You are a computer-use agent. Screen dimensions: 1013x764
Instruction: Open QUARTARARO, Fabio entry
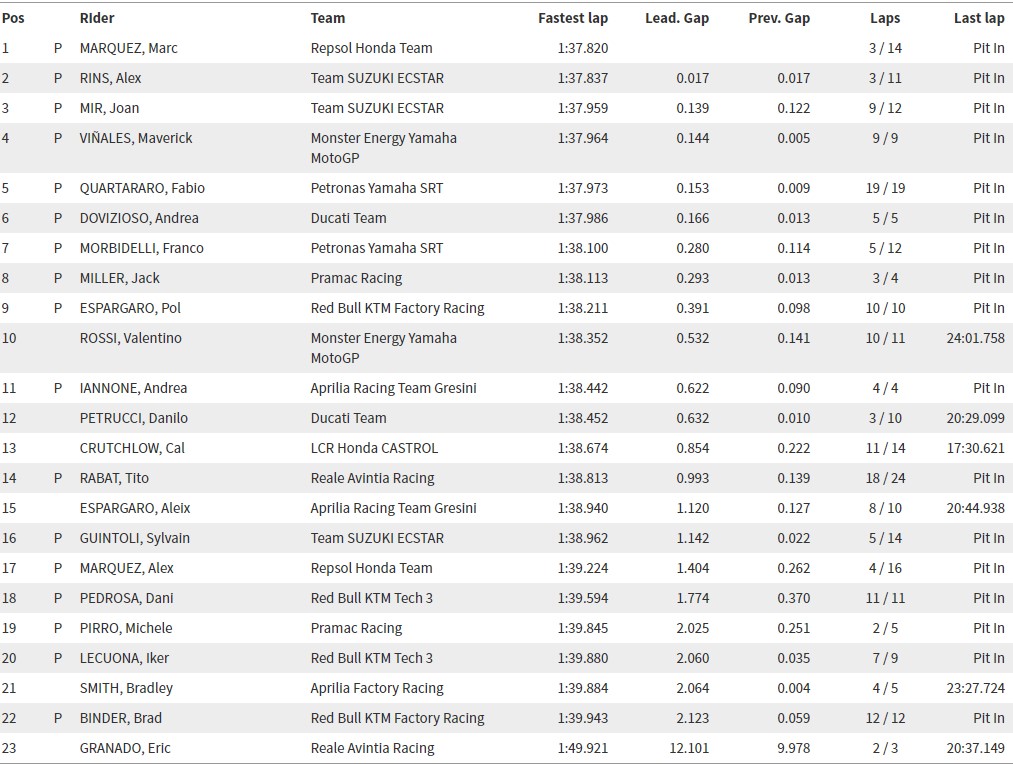(142, 188)
